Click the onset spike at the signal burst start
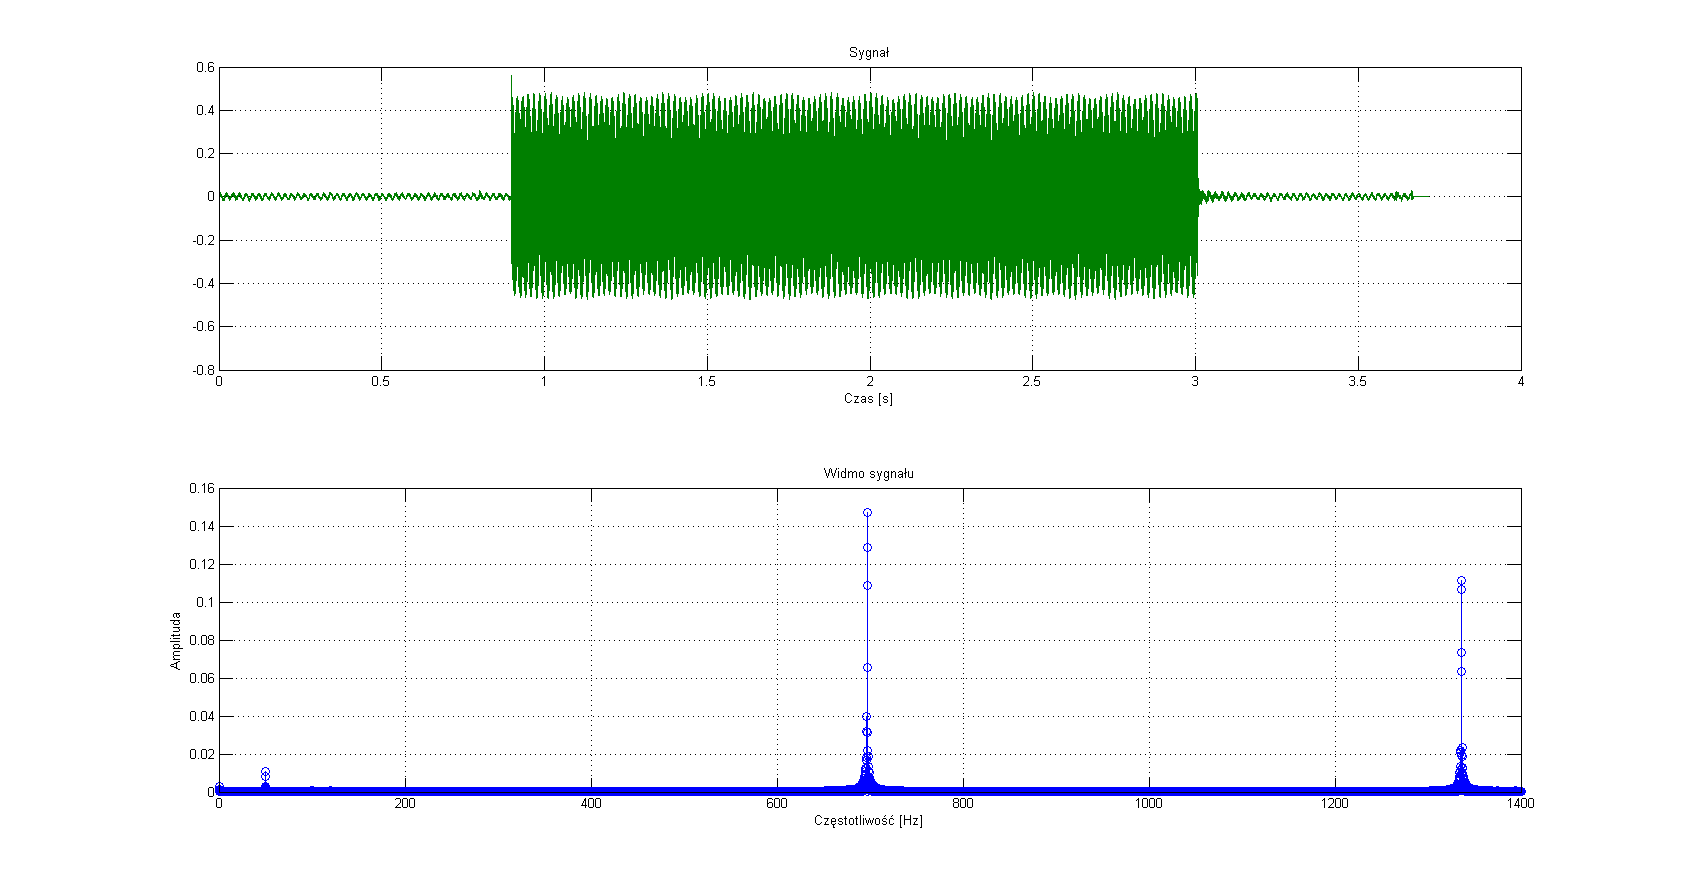This screenshot has width=1681, height=890. click(512, 78)
